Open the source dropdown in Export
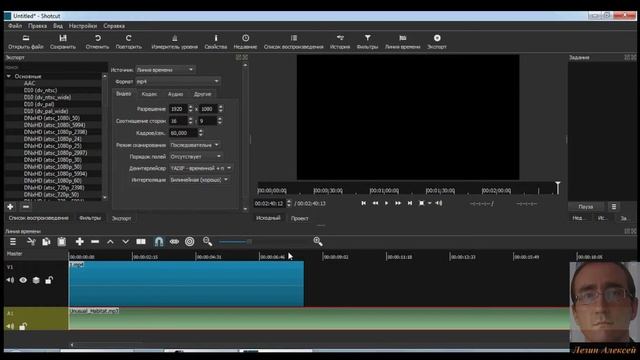Screen dimensions: 640x360 (165, 70)
